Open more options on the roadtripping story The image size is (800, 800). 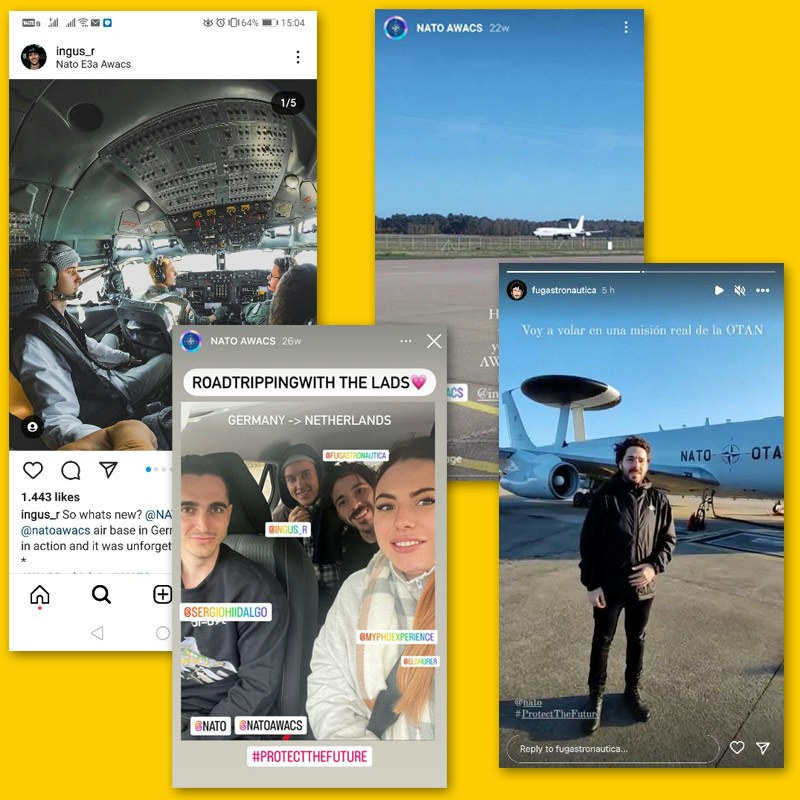[x=406, y=341]
